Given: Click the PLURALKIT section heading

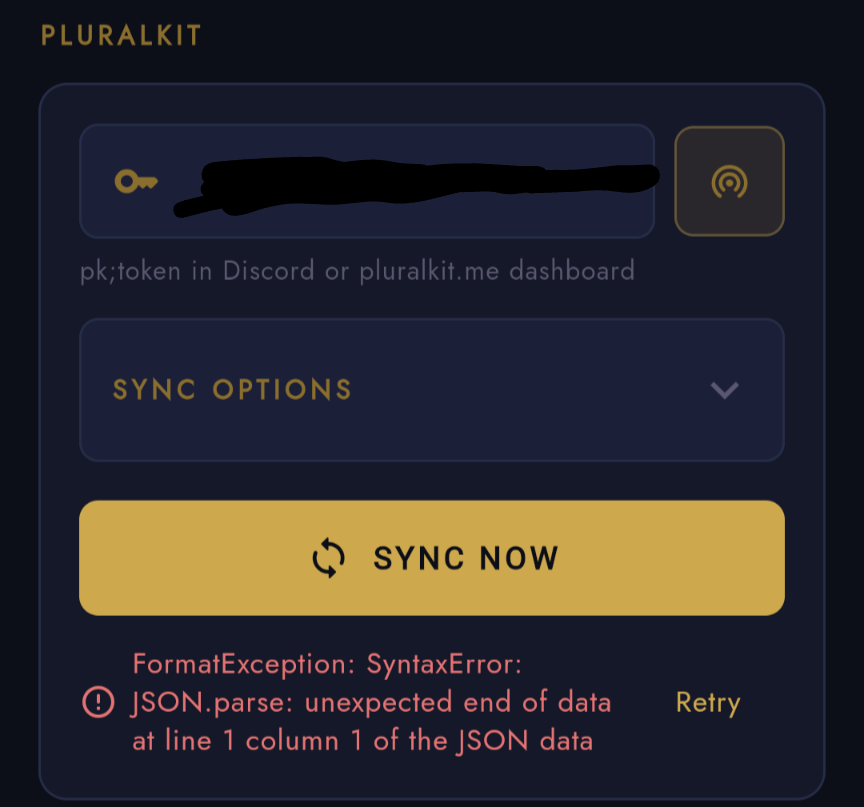Looking at the screenshot, I should click(x=121, y=36).
